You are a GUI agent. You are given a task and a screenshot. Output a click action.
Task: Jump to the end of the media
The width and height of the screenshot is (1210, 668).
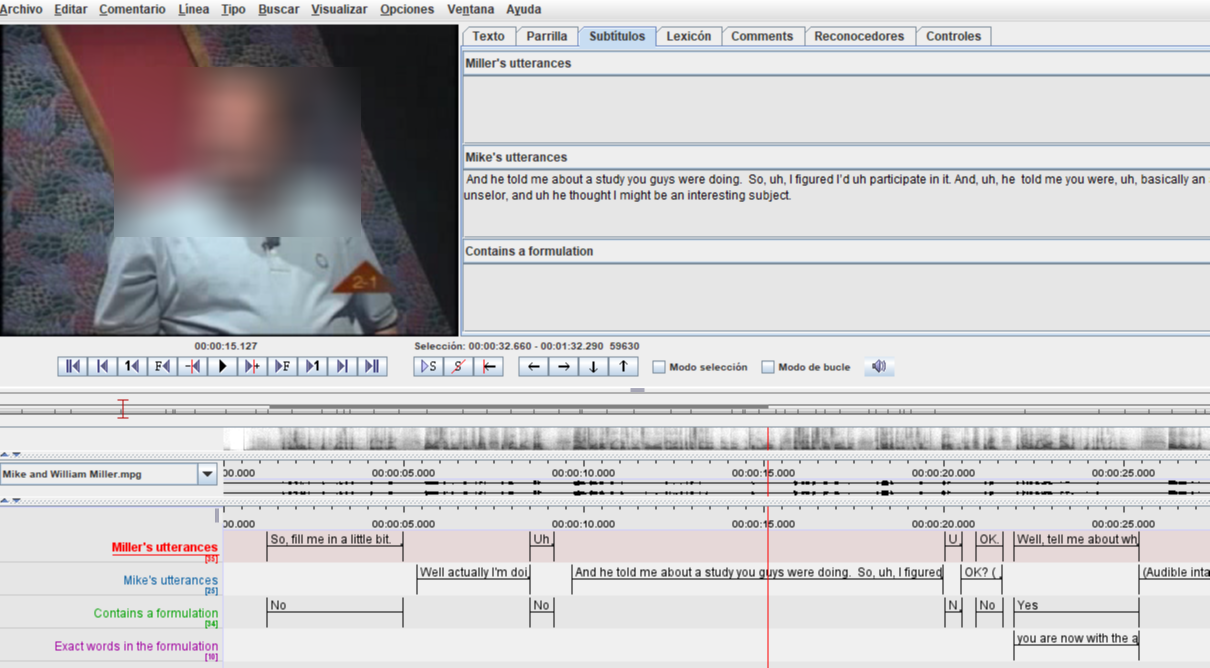[372, 367]
